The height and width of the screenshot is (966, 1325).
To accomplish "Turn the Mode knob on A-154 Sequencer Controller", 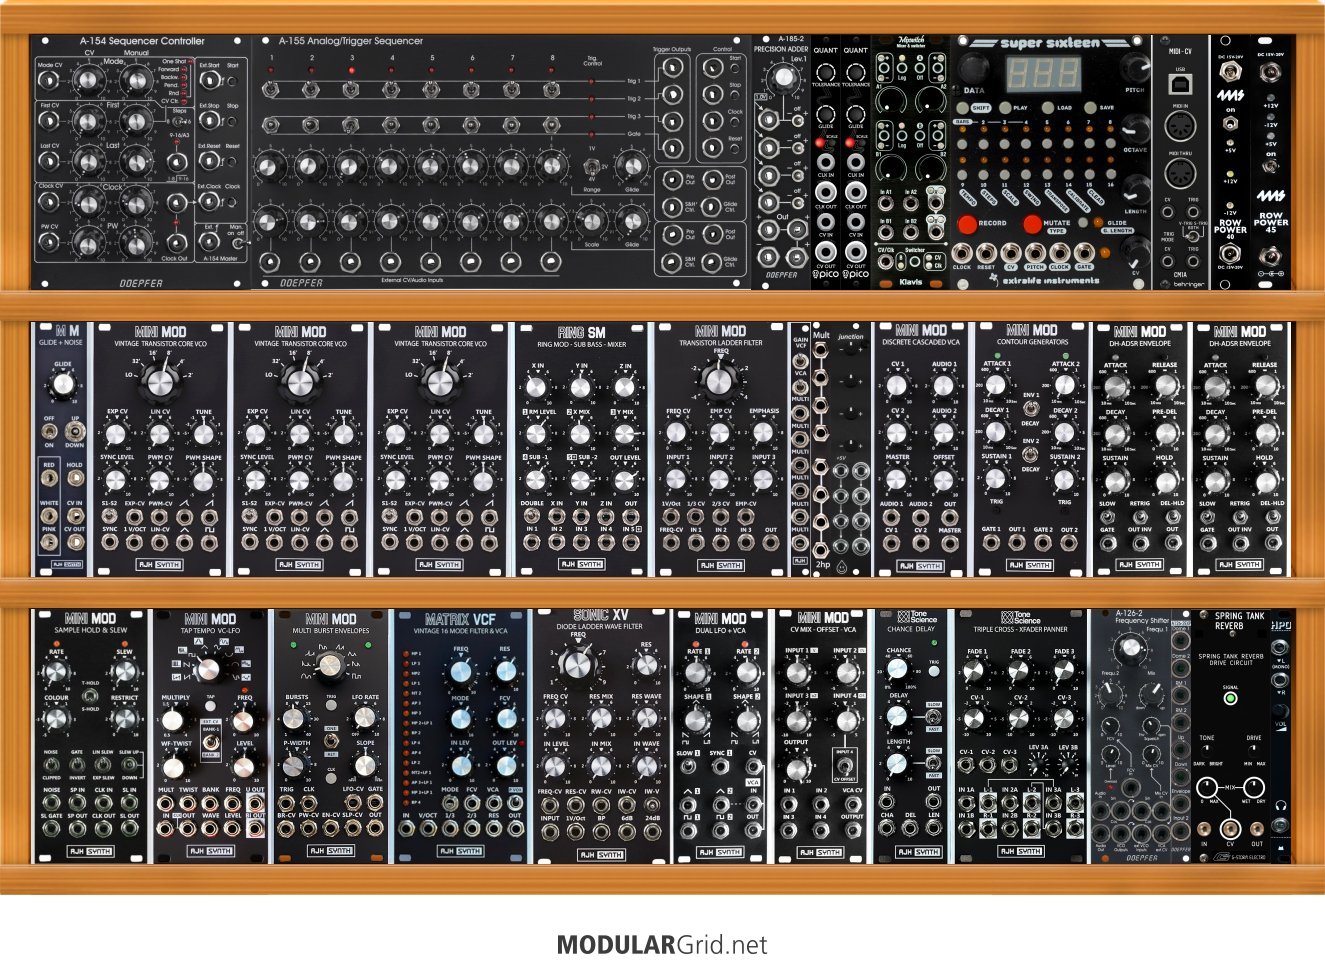I will click(x=88, y=81).
